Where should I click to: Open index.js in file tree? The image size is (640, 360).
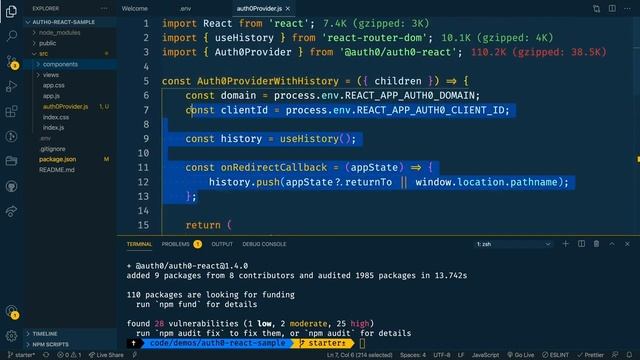pyautogui.click(x=53, y=128)
